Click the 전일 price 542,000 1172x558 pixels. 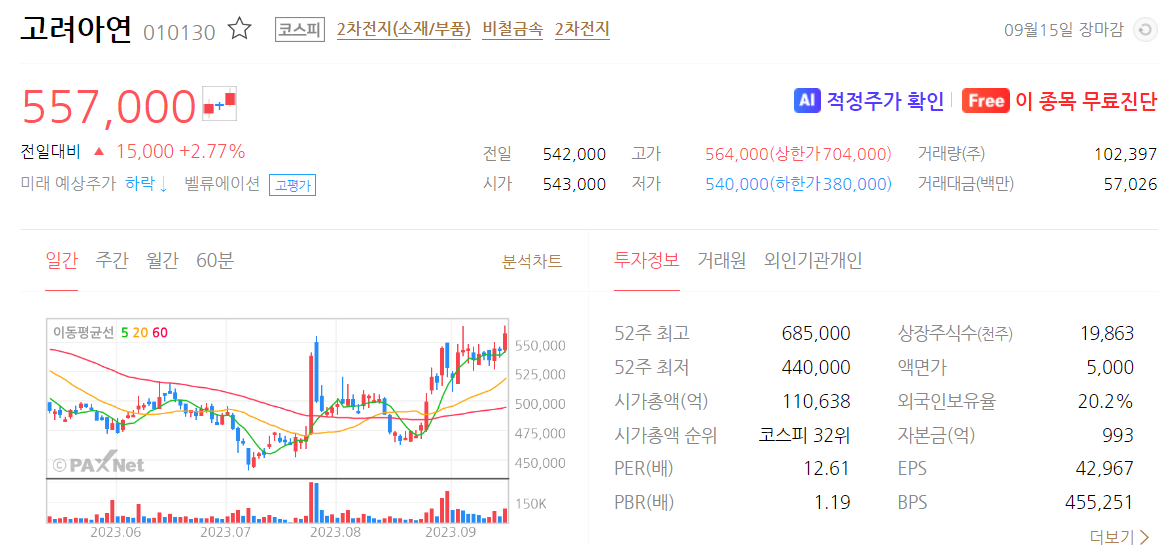pos(574,155)
